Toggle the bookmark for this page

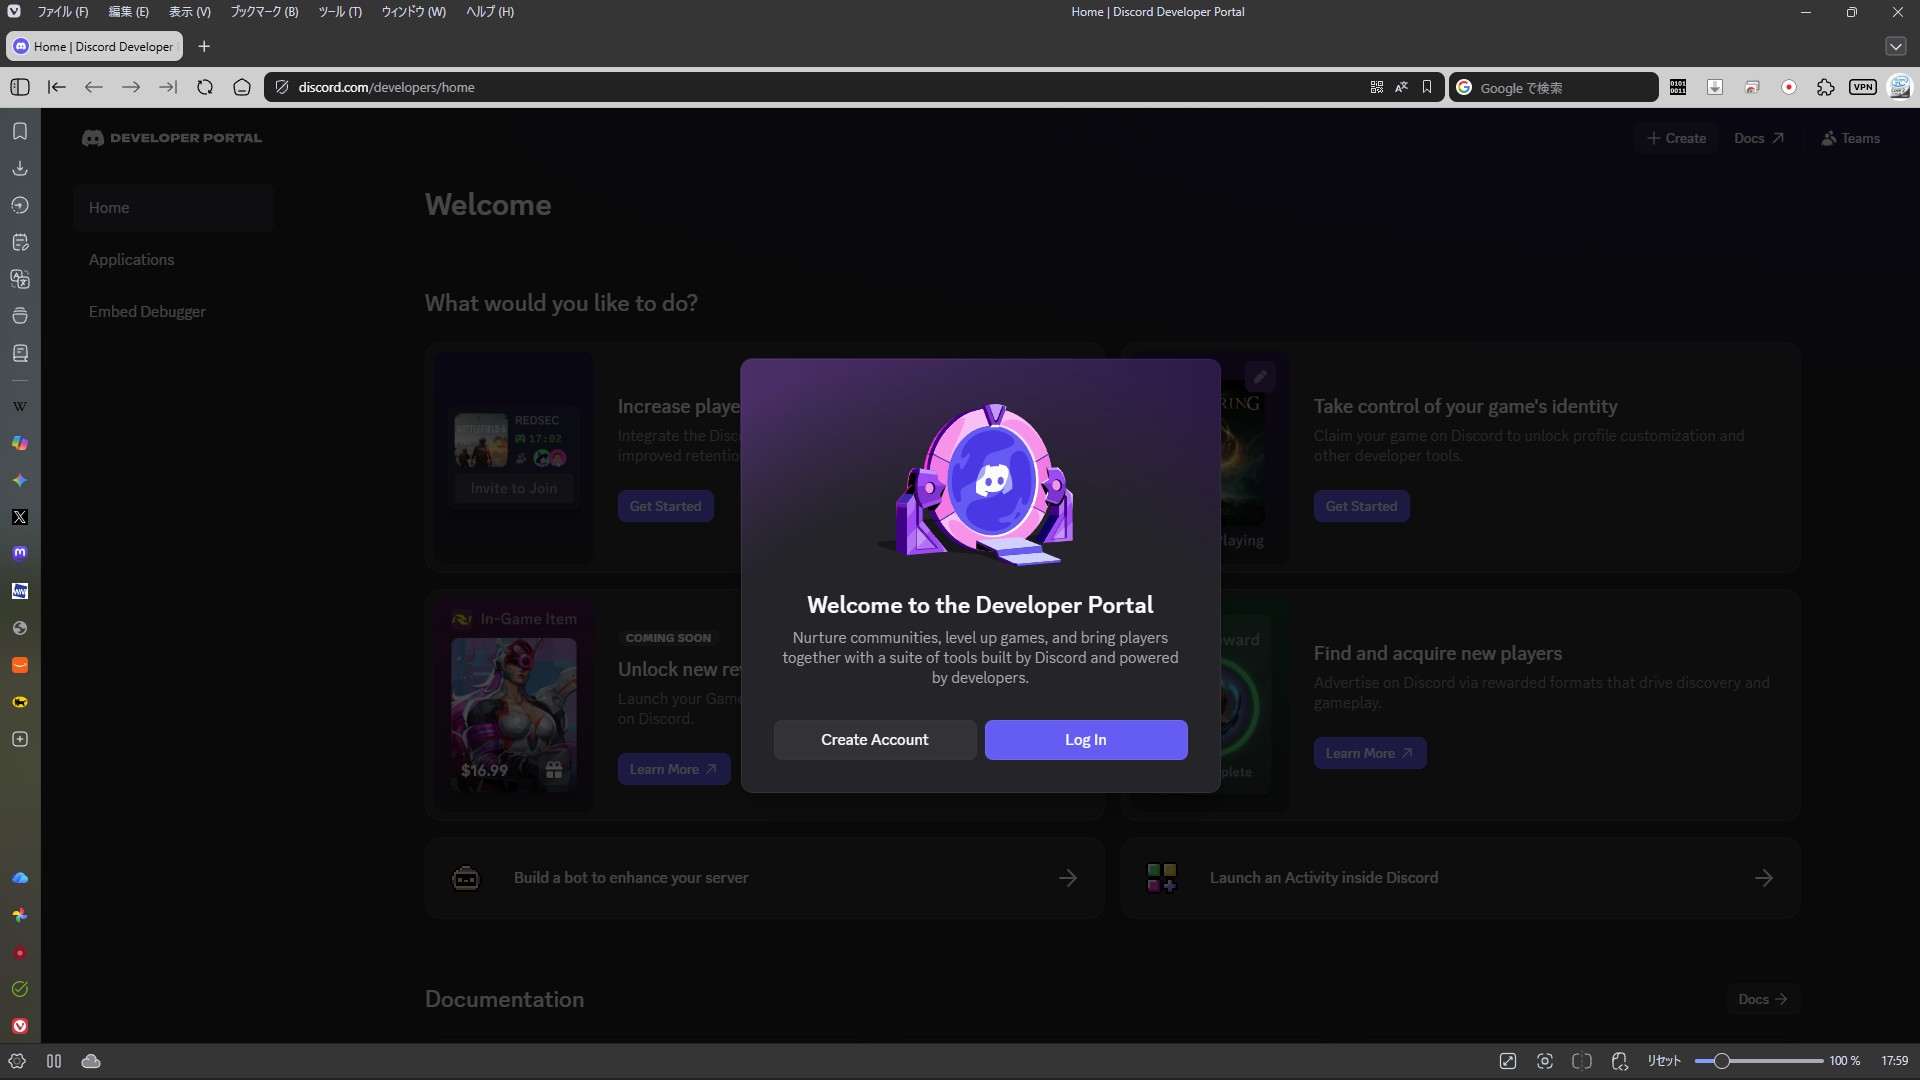(x=1427, y=87)
